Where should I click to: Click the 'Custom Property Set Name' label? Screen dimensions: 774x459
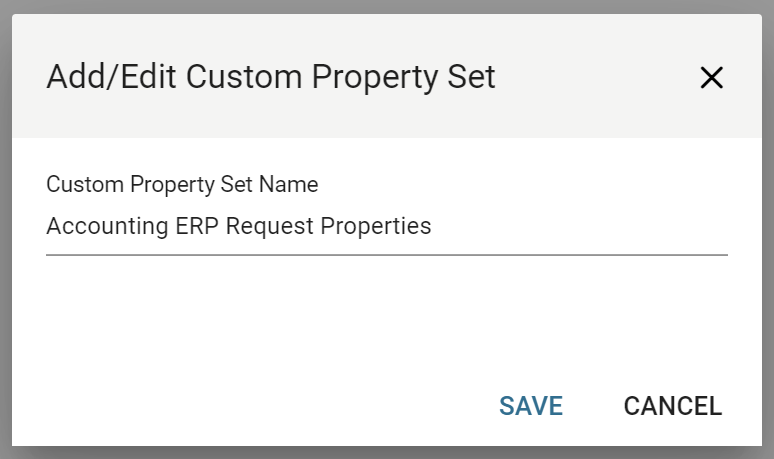(182, 185)
